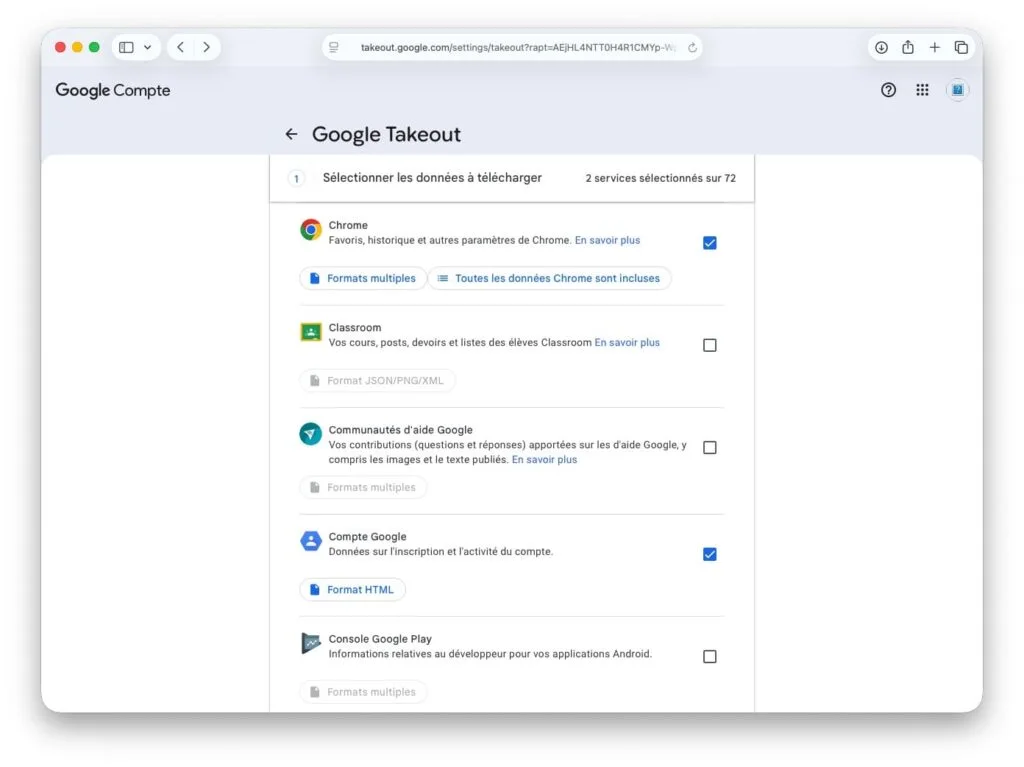Viewport: 1024px width, 767px height.
Task: Click the profile avatar icon
Action: [957, 90]
